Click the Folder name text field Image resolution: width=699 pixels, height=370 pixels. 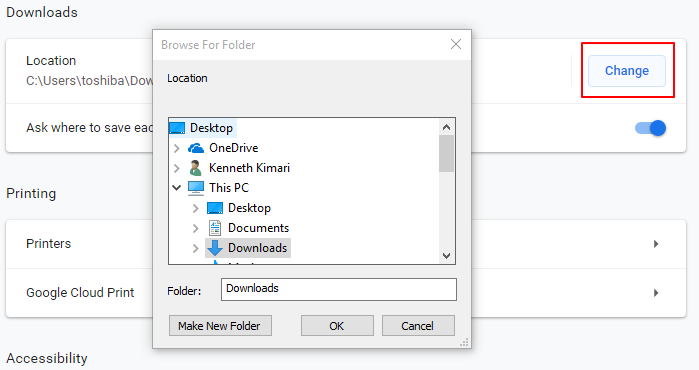[x=339, y=289]
